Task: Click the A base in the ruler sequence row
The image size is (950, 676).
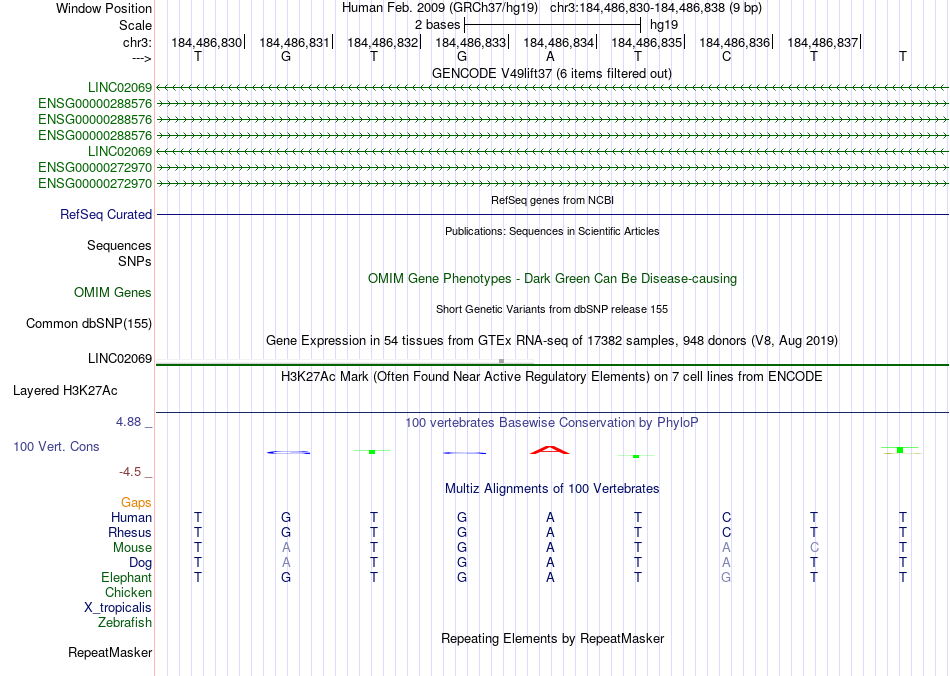Action: point(550,56)
